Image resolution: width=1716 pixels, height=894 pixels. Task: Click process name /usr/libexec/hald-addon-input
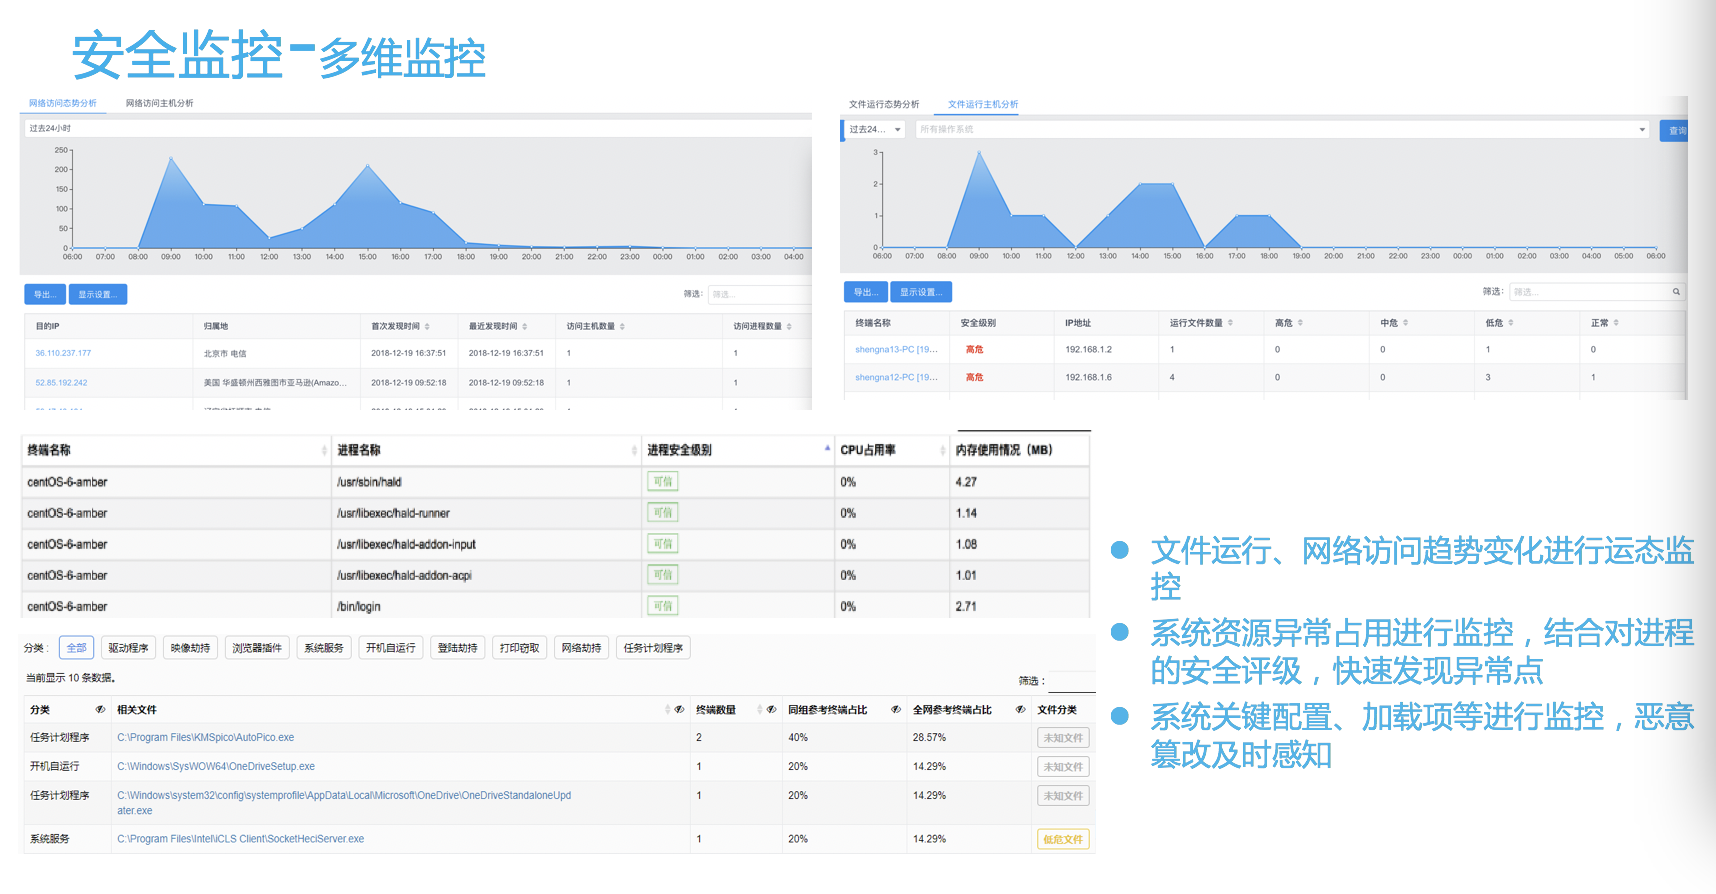pos(406,544)
